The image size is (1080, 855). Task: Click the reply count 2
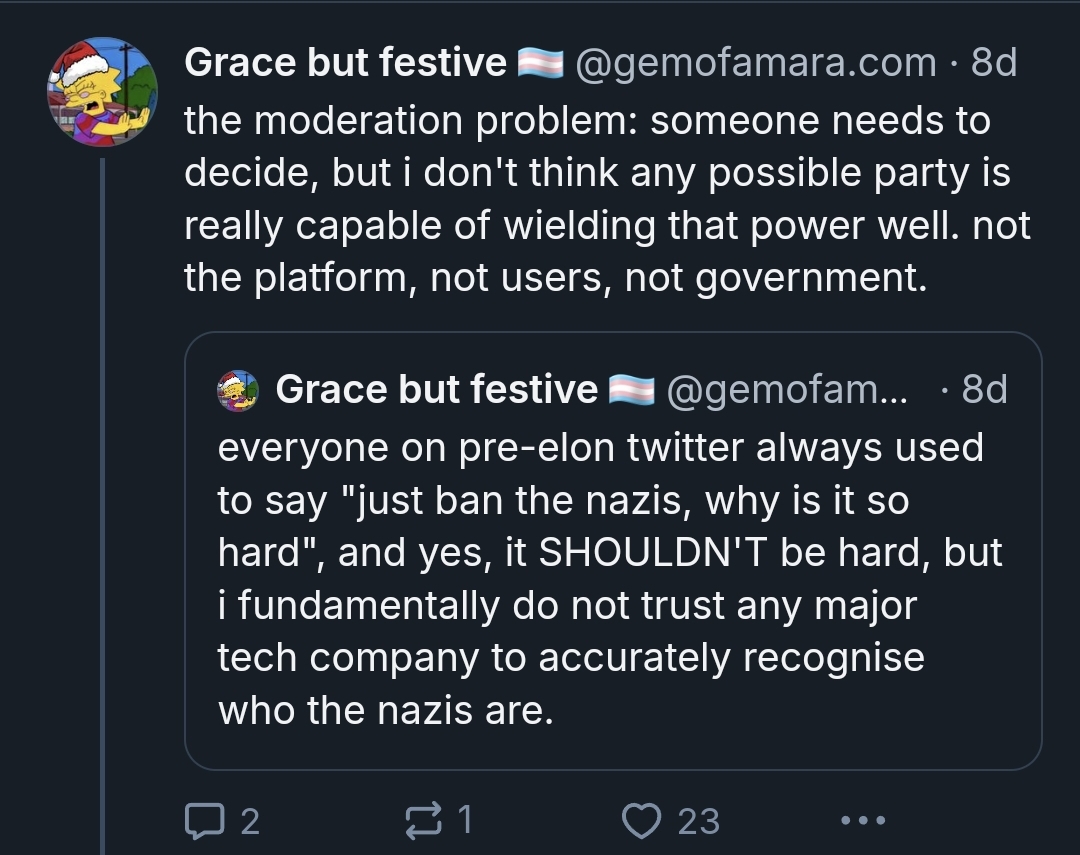[x=250, y=821]
